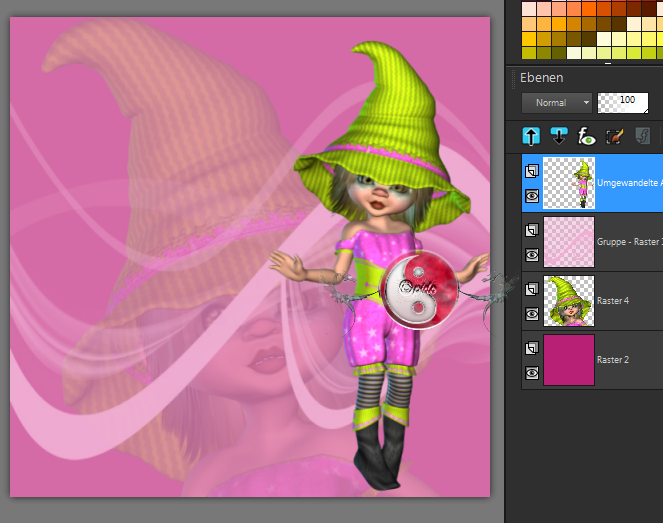
Task: Select the Raster 2 layer name
Action: (613, 359)
